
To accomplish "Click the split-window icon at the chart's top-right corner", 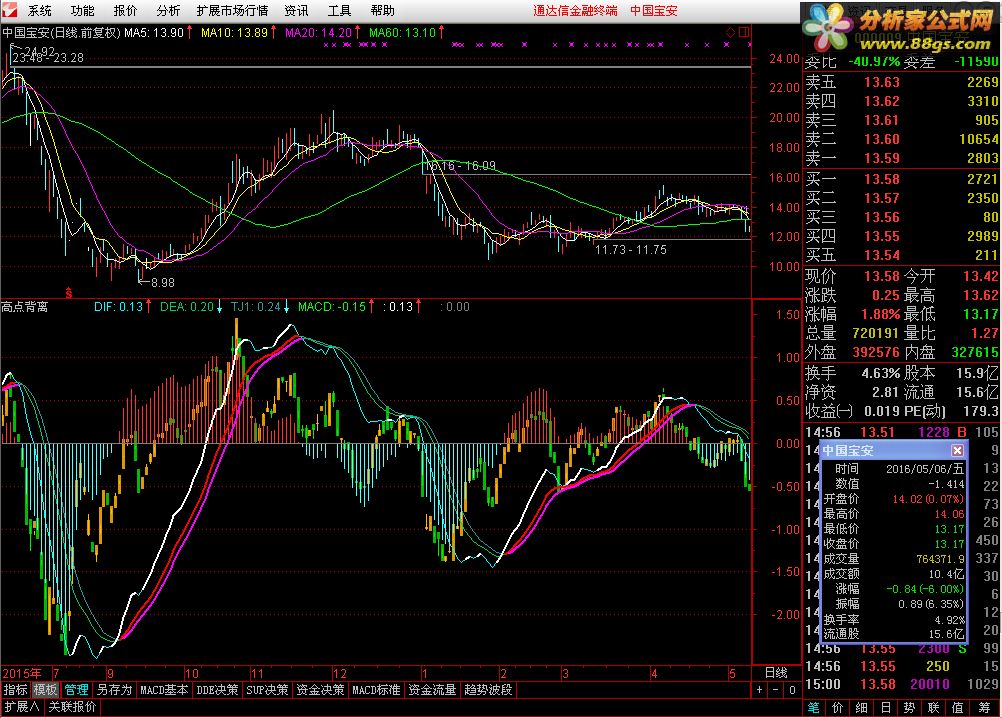I will pyautogui.click(x=744, y=32).
